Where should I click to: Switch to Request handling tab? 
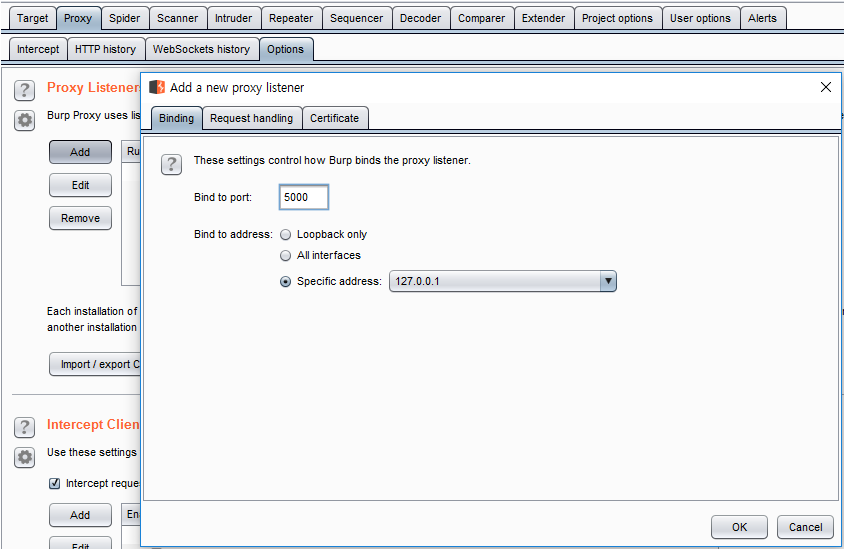251,119
